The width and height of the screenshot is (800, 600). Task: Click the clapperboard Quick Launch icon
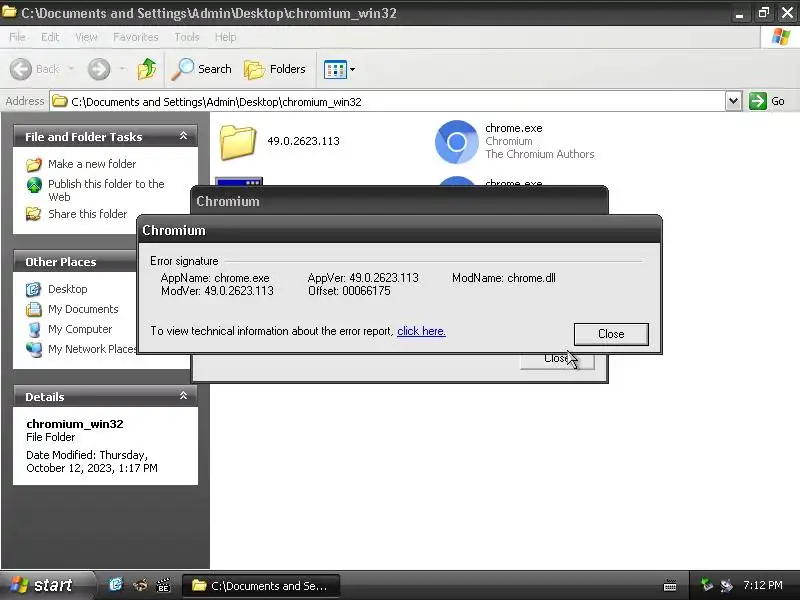[163, 585]
